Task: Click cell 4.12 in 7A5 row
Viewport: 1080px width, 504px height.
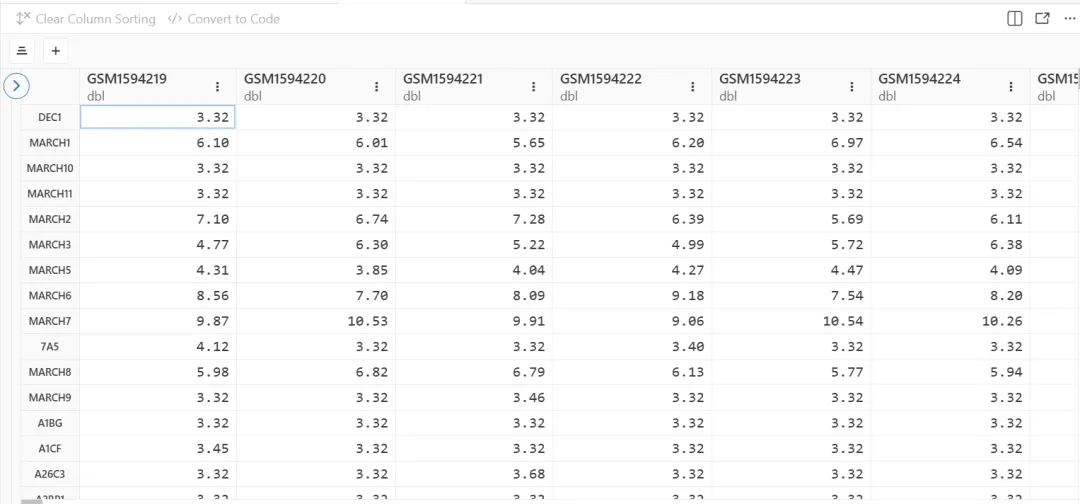Action: click(158, 347)
